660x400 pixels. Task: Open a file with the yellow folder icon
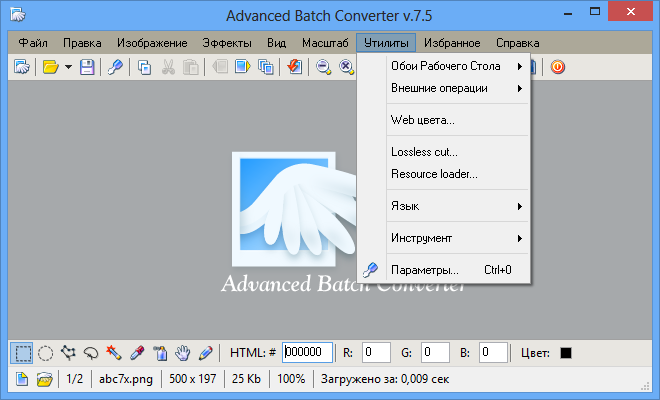click(51, 67)
